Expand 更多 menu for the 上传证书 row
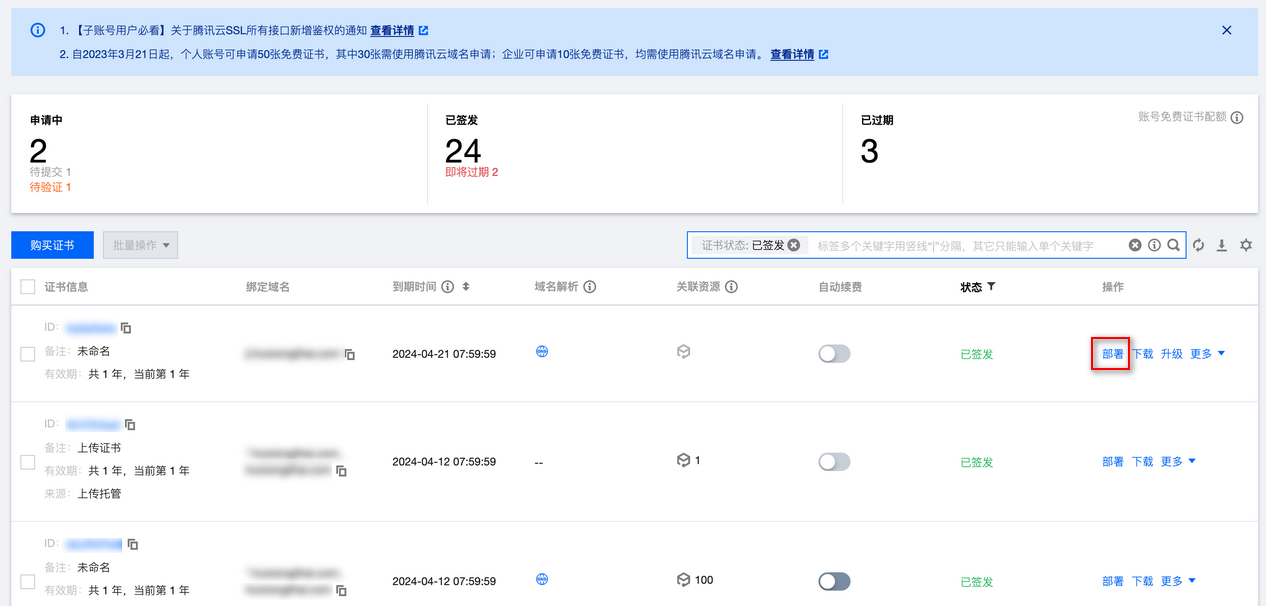1266x606 pixels. (x=1177, y=462)
